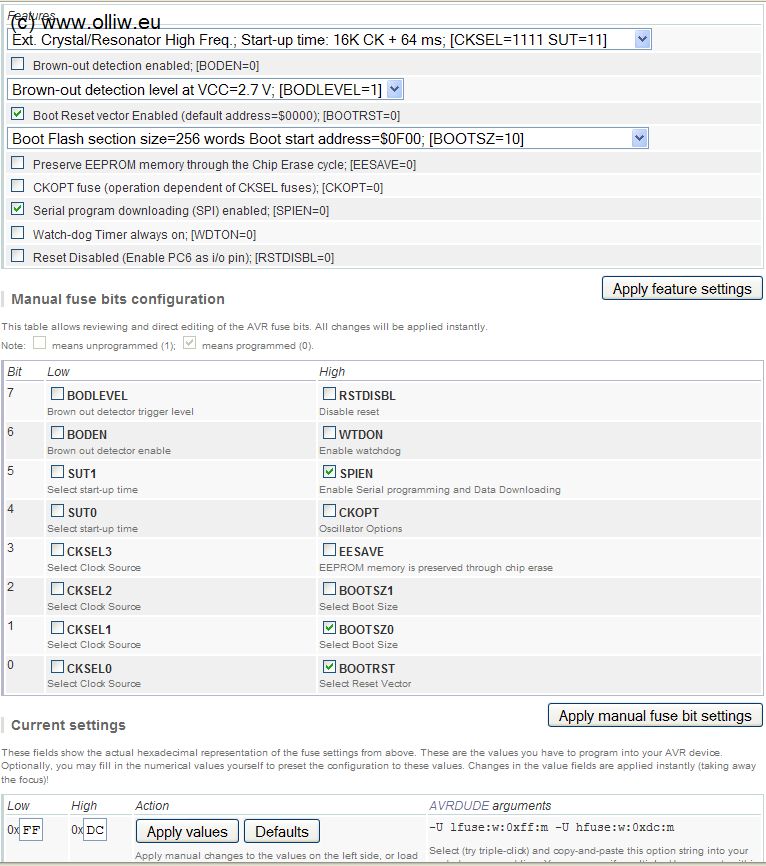766x866 pixels.
Task: Toggle the BODLEVEL low fuse bit
Action: [58, 395]
